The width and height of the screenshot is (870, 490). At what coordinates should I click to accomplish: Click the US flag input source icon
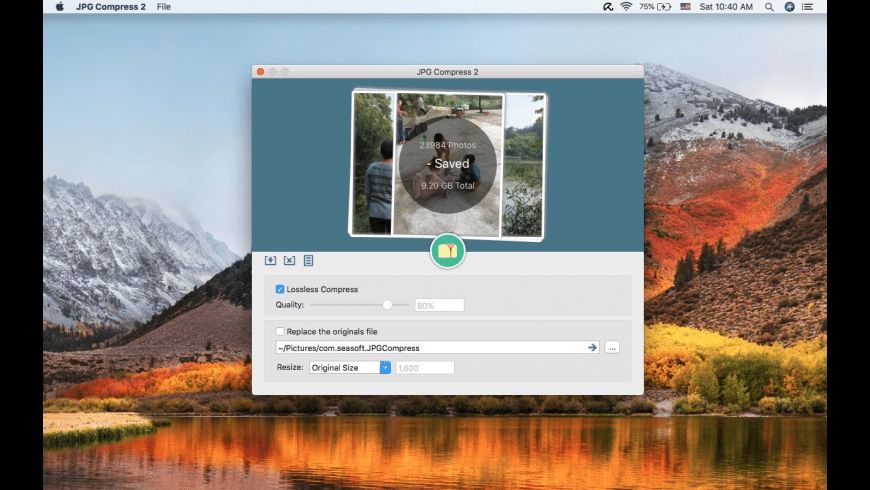point(685,7)
